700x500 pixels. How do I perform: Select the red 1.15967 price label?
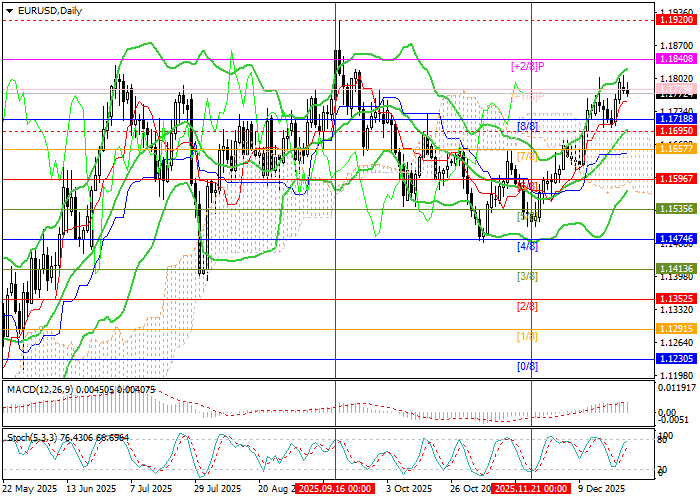point(677,179)
